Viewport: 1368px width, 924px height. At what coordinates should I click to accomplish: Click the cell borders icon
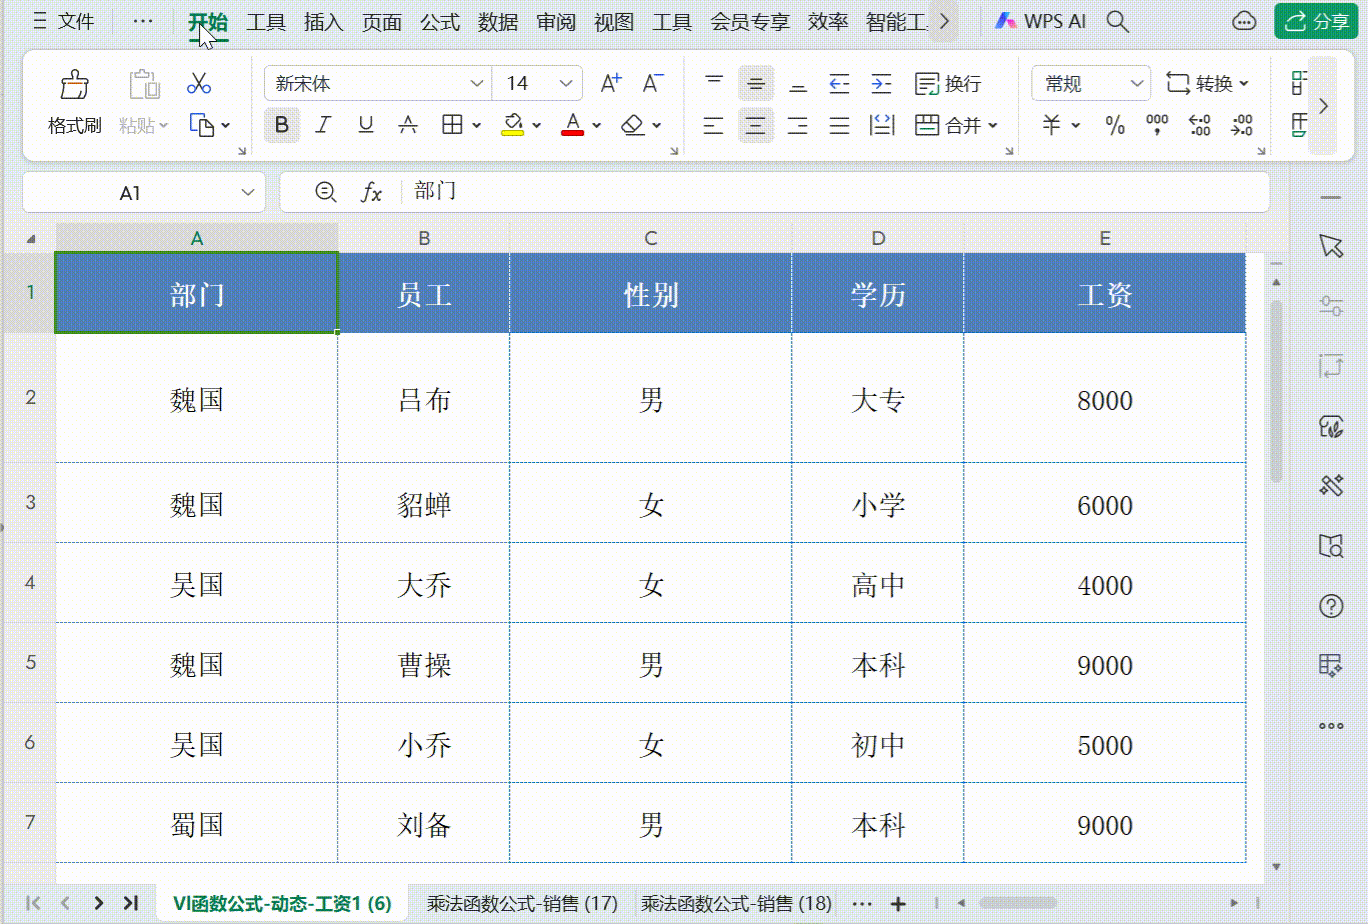[x=452, y=125]
